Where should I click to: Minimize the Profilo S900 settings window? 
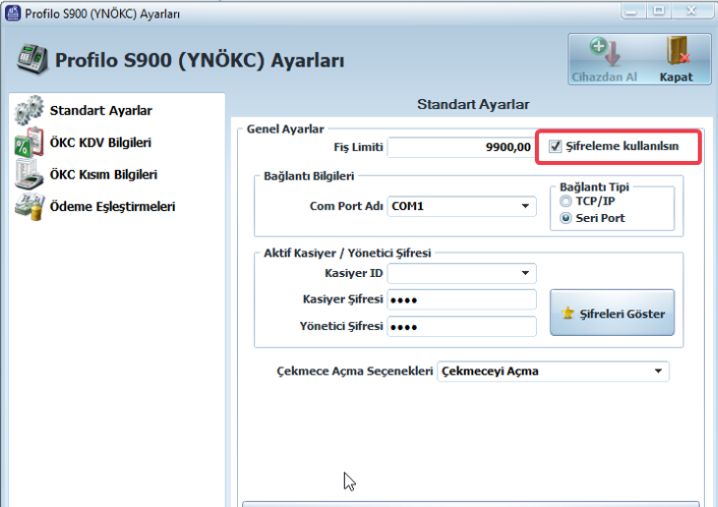(631, 11)
